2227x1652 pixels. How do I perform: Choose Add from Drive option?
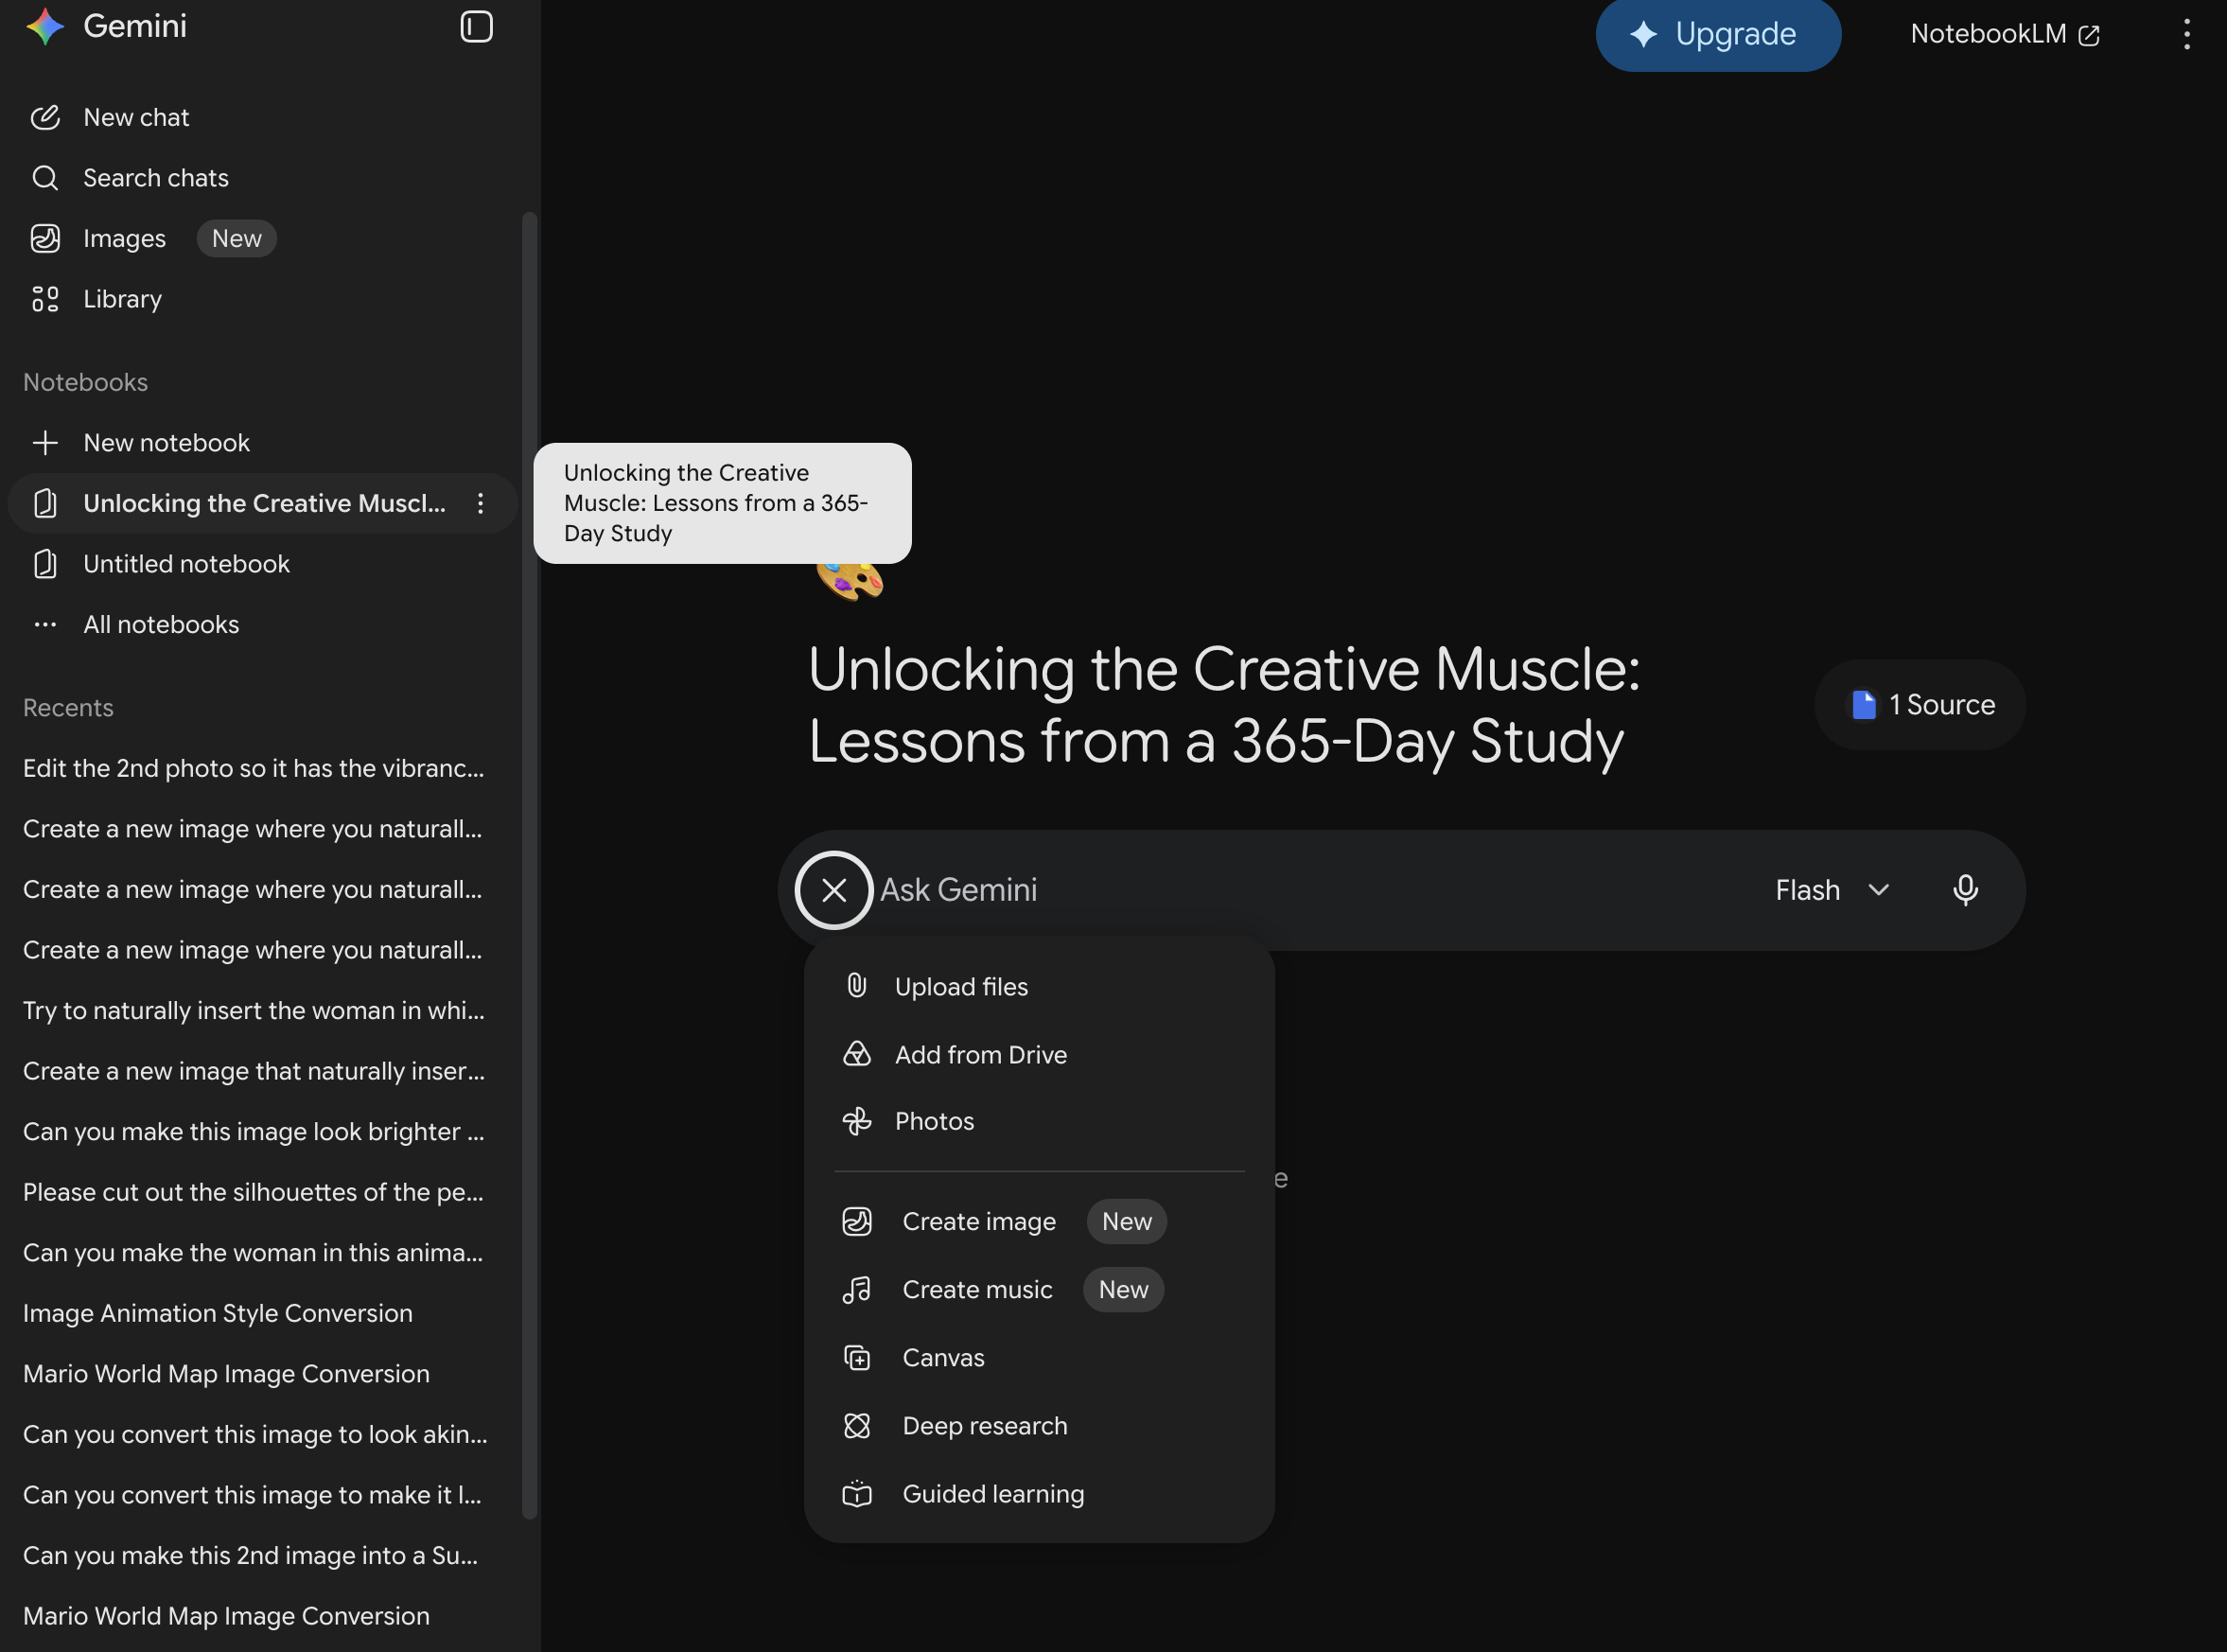coord(1039,1054)
